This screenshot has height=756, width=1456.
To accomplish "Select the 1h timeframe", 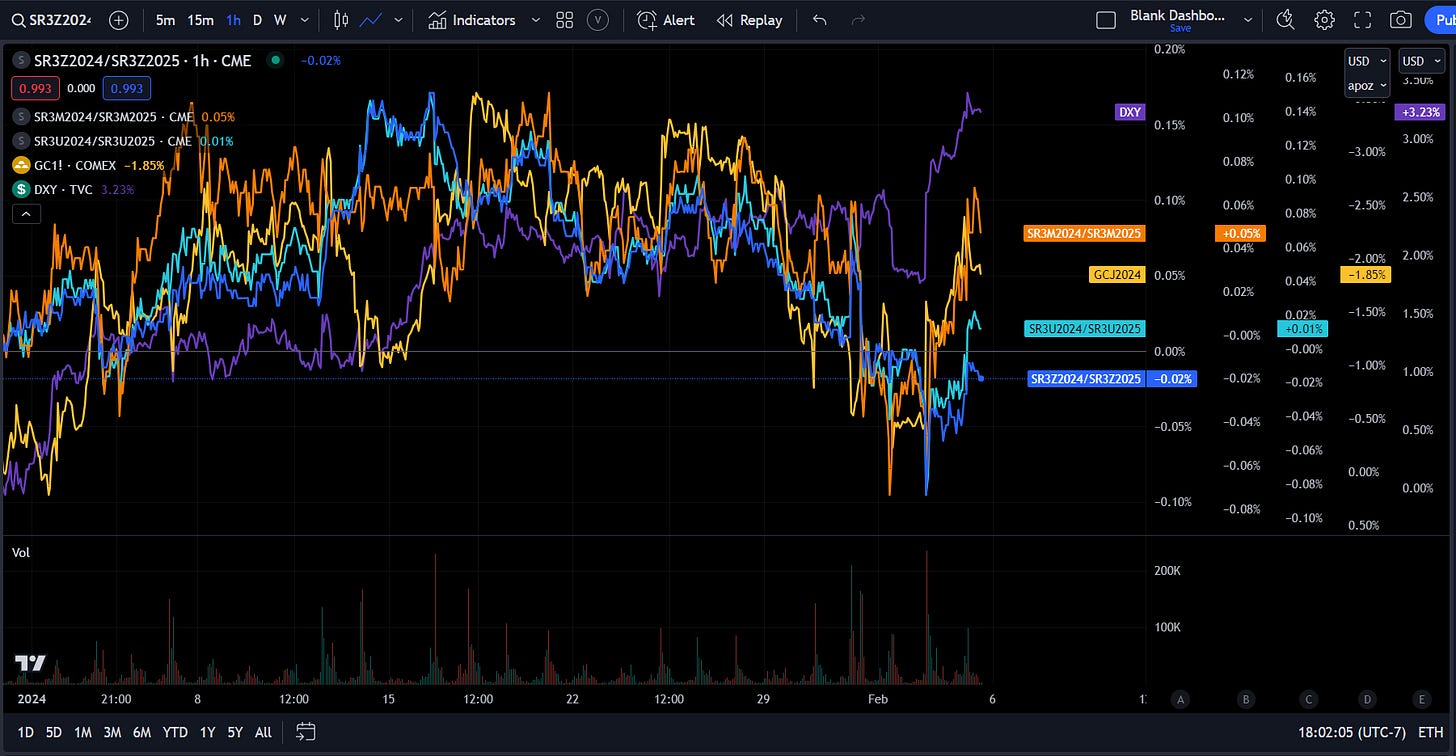I will pos(233,20).
